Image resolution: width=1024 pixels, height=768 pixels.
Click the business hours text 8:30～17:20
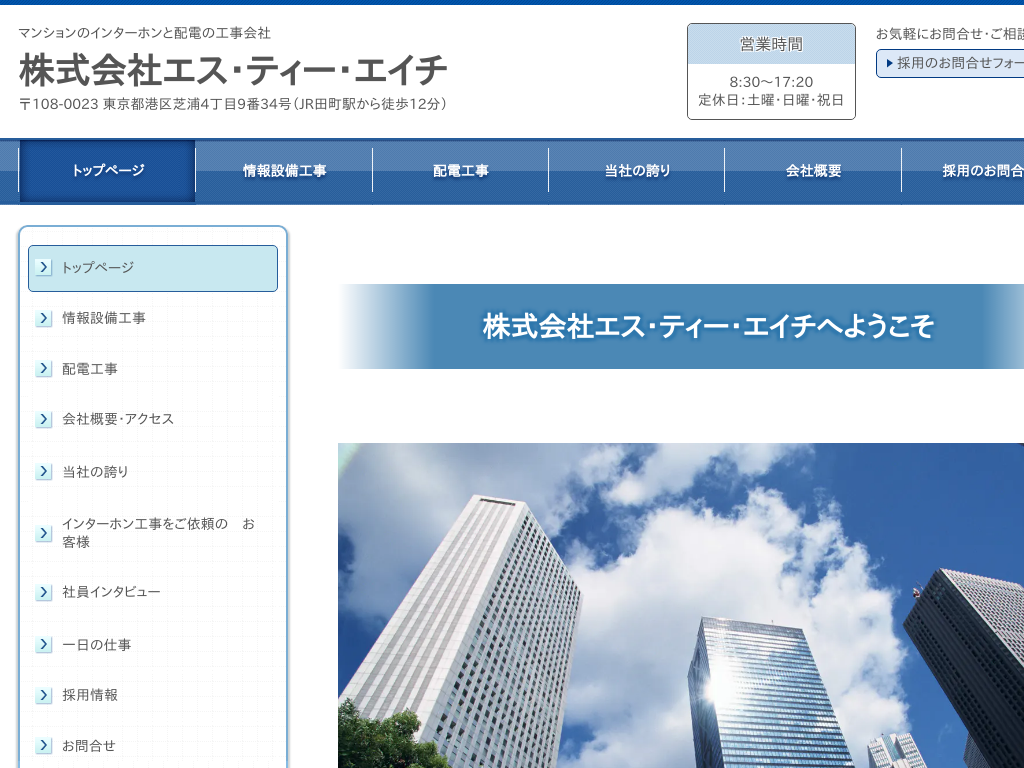pos(771,82)
